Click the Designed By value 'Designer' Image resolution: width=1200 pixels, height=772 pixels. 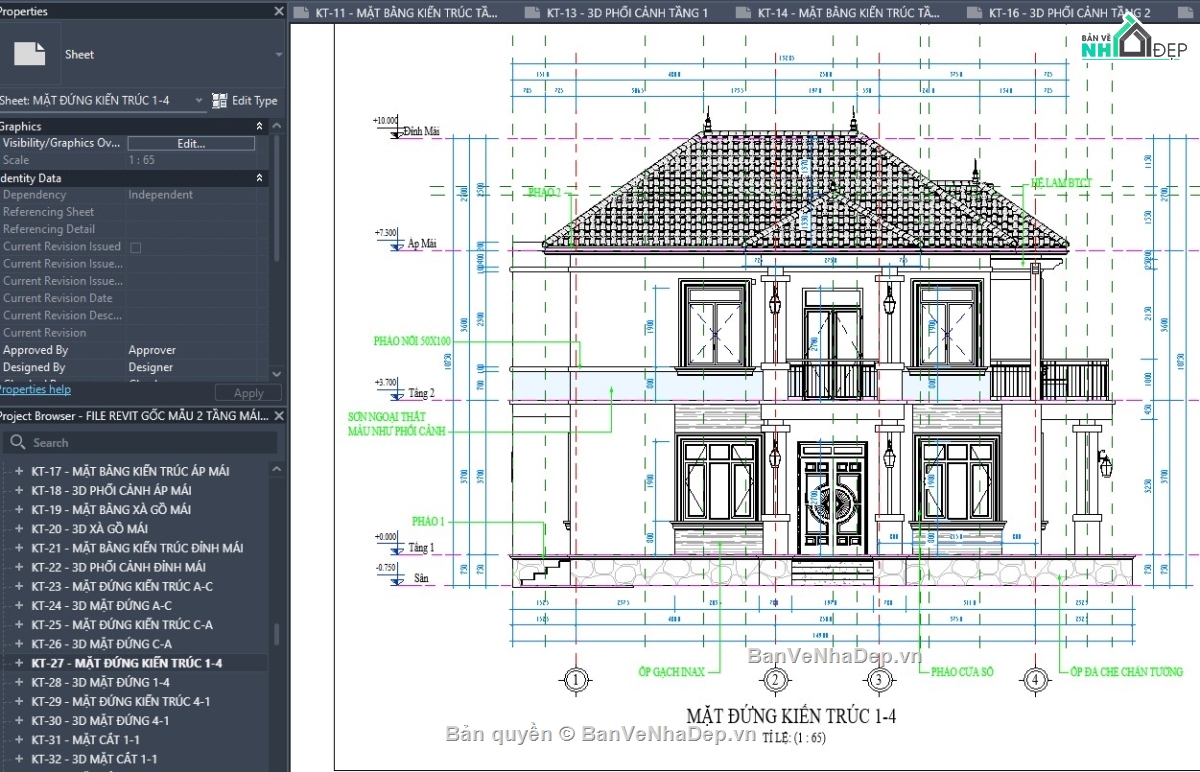click(x=151, y=367)
